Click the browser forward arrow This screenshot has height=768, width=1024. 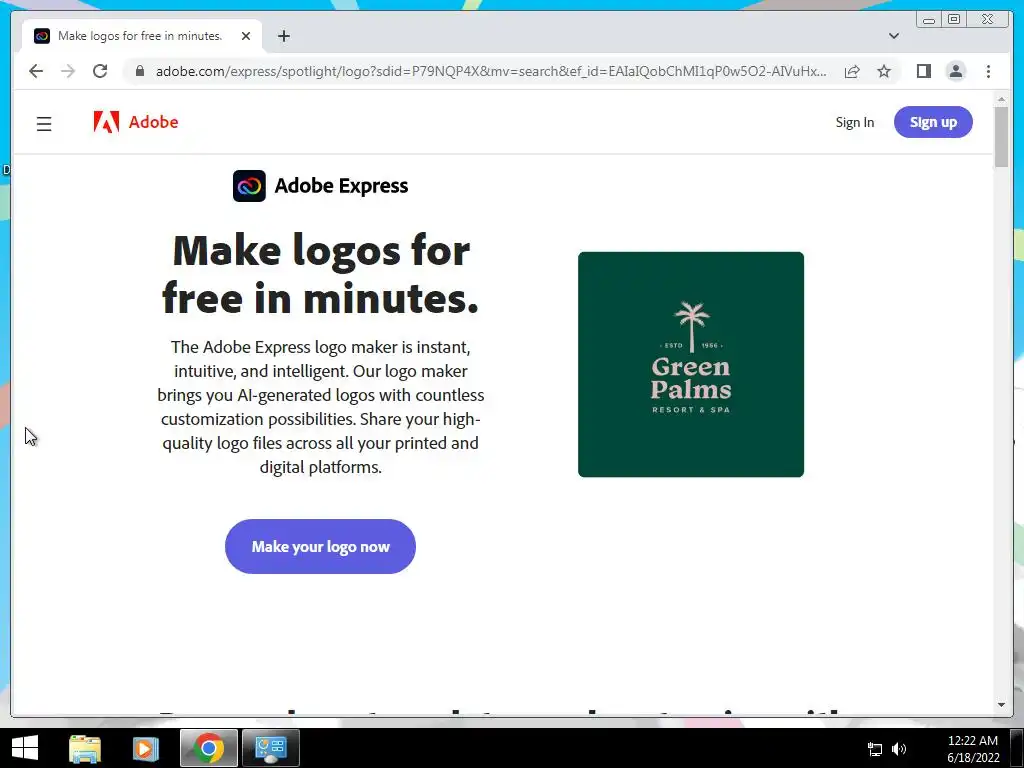[68, 71]
